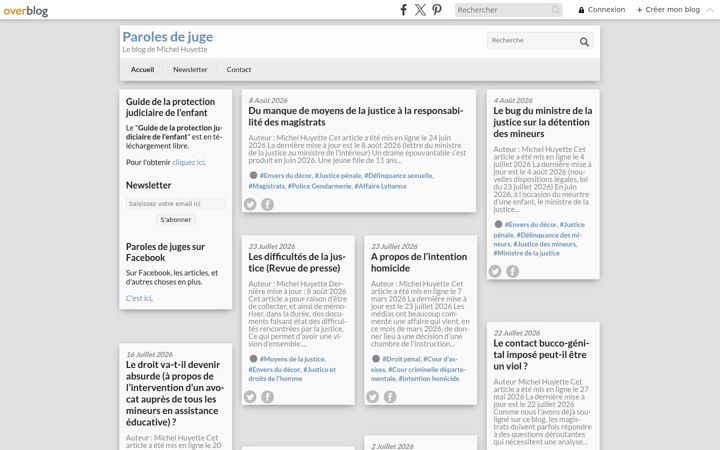
Task: Click tag icon in 'A propos de l'intention homicide' card
Action: (376, 359)
